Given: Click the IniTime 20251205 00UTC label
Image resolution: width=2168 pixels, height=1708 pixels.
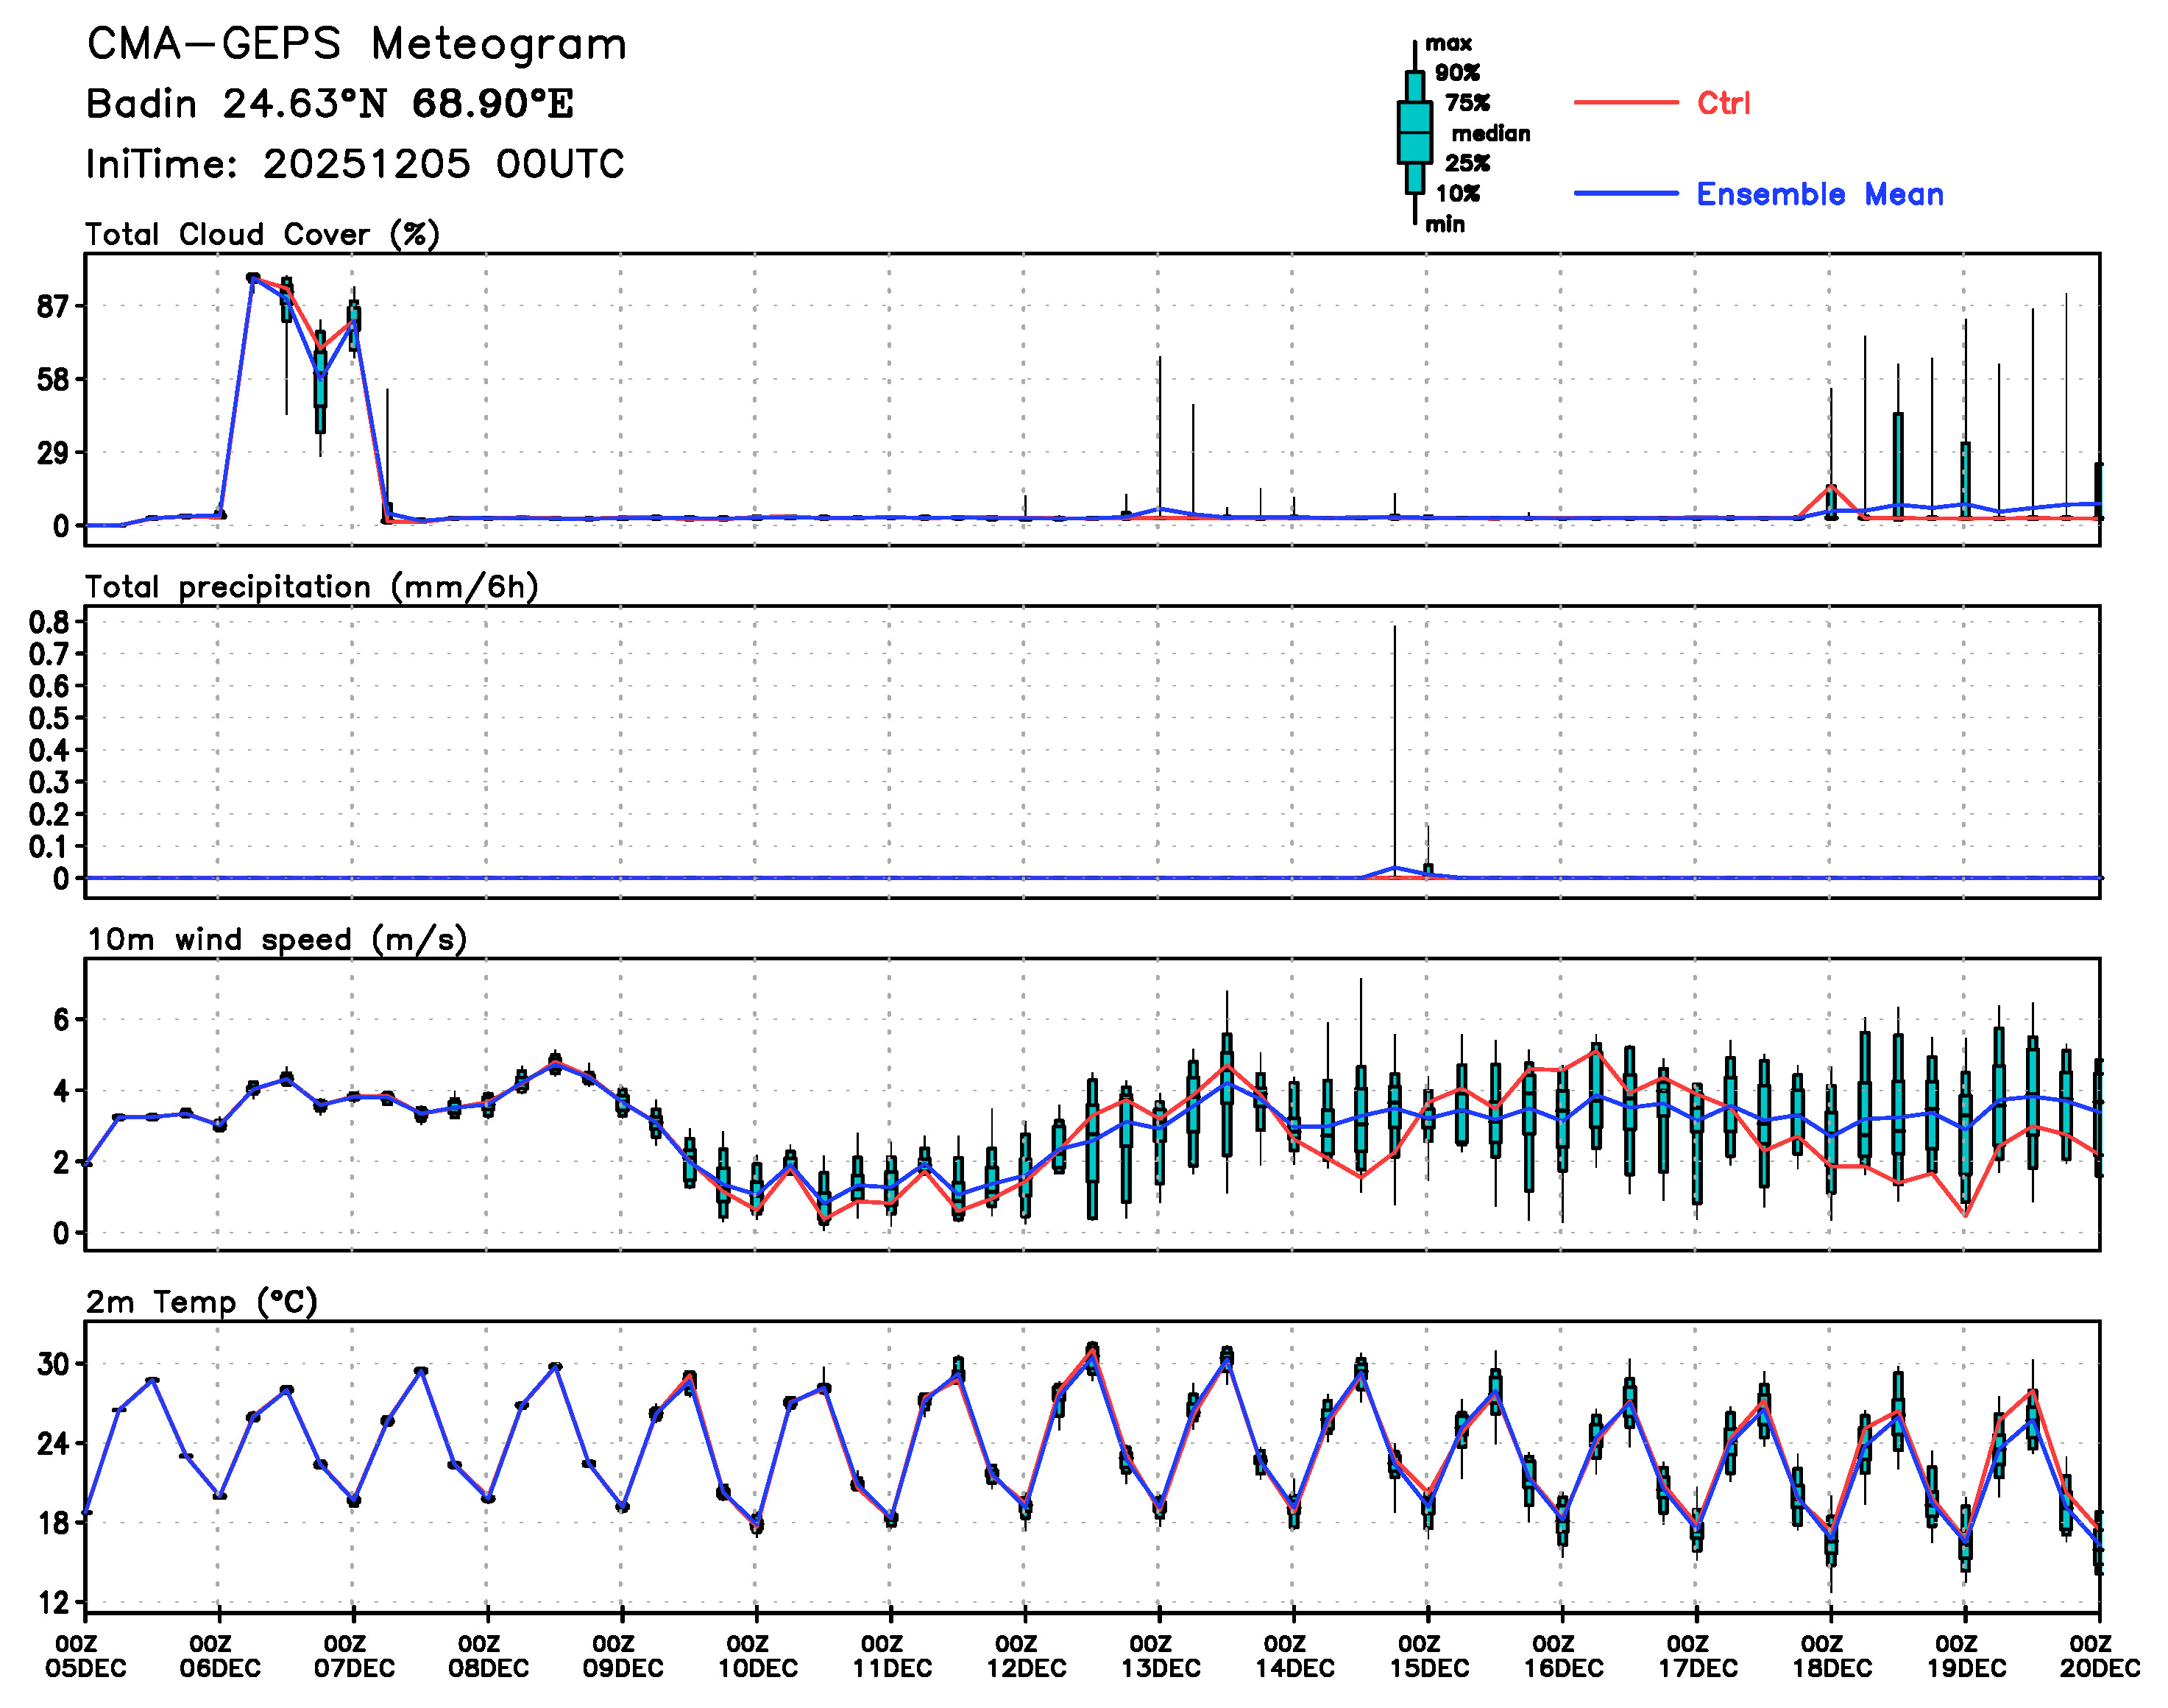Looking at the screenshot, I should 355,164.
